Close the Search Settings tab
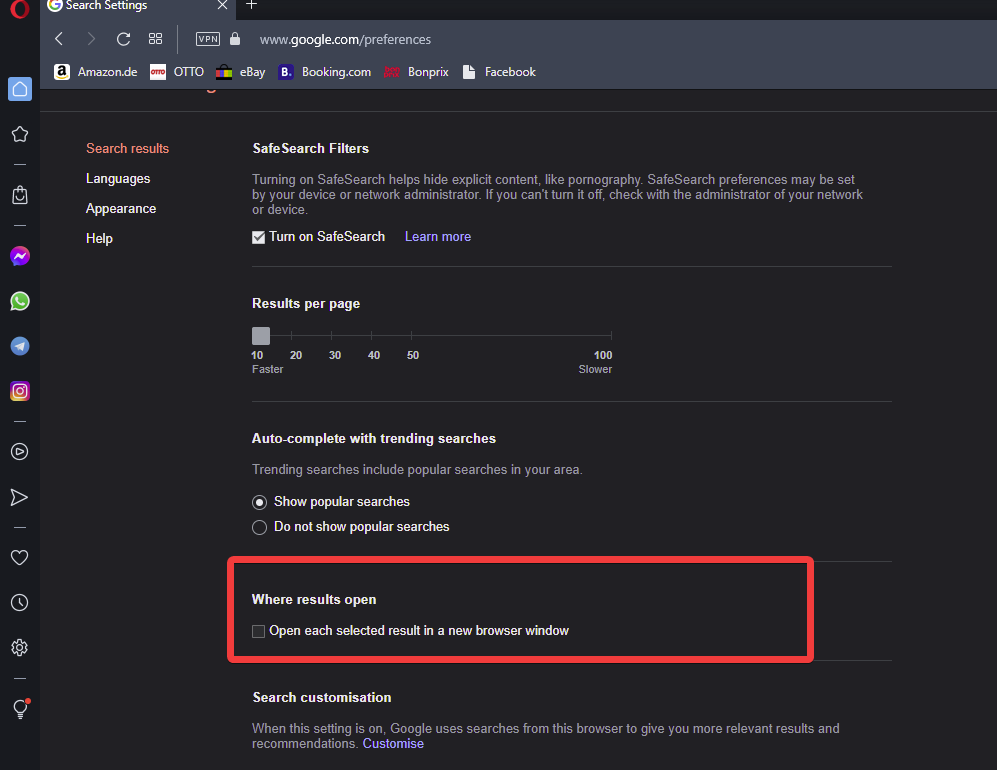997x770 pixels. coord(222,5)
